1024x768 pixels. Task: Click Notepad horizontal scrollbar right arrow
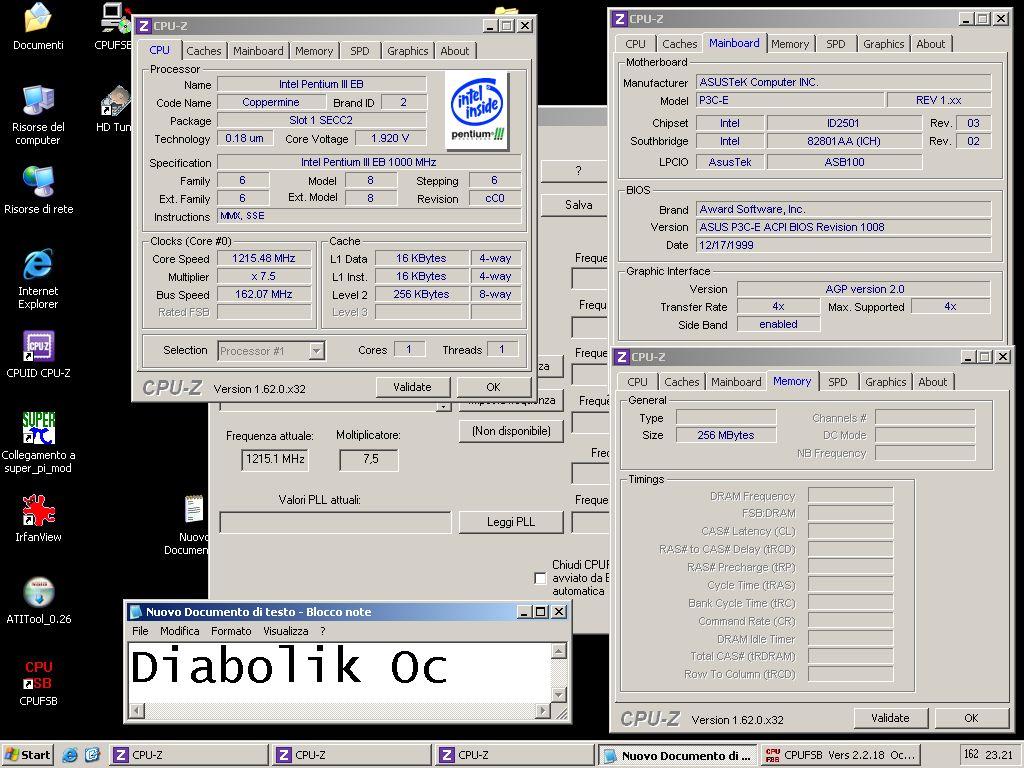(543, 711)
